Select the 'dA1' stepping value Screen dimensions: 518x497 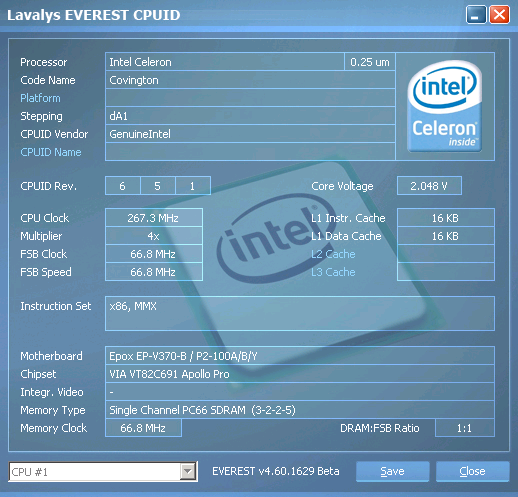[x=250, y=116]
